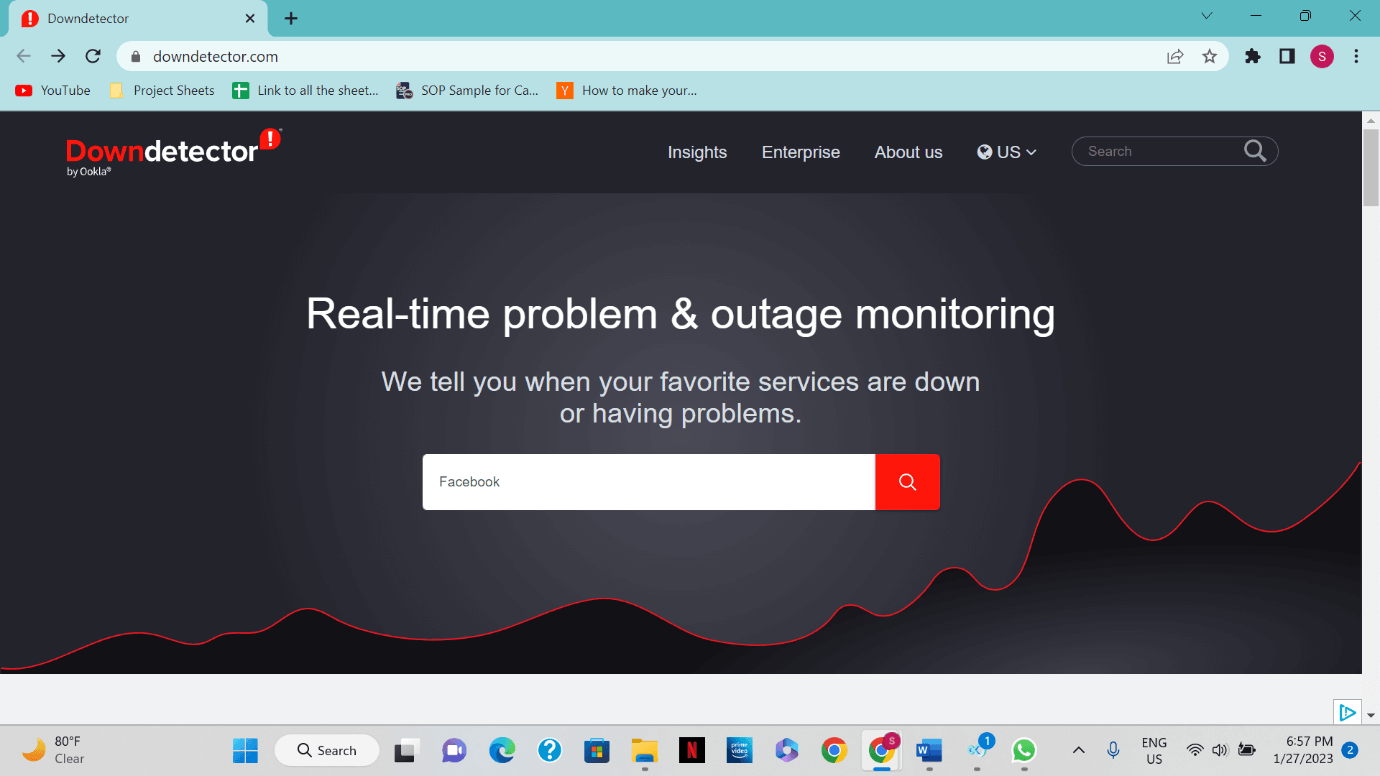Open WhatsApp from the taskbar

point(1023,750)
